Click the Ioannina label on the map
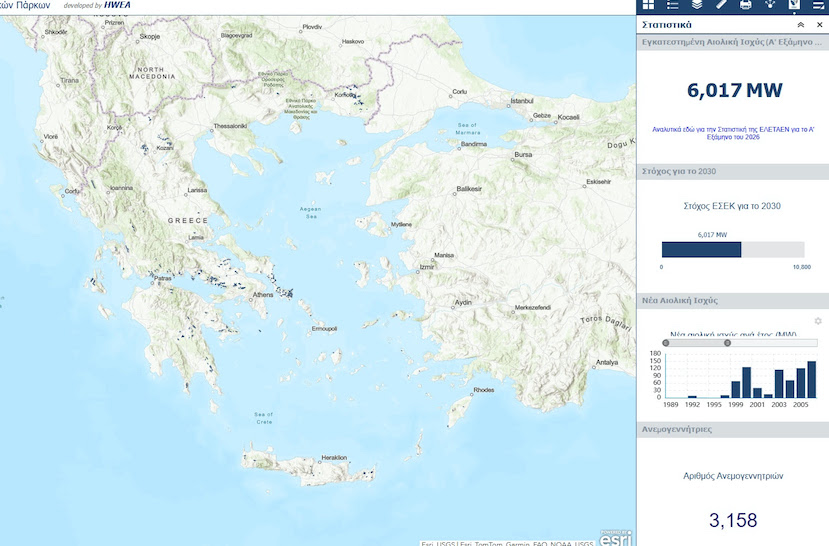This screenshot has width=829, height=546. click(x=121, y=188)
